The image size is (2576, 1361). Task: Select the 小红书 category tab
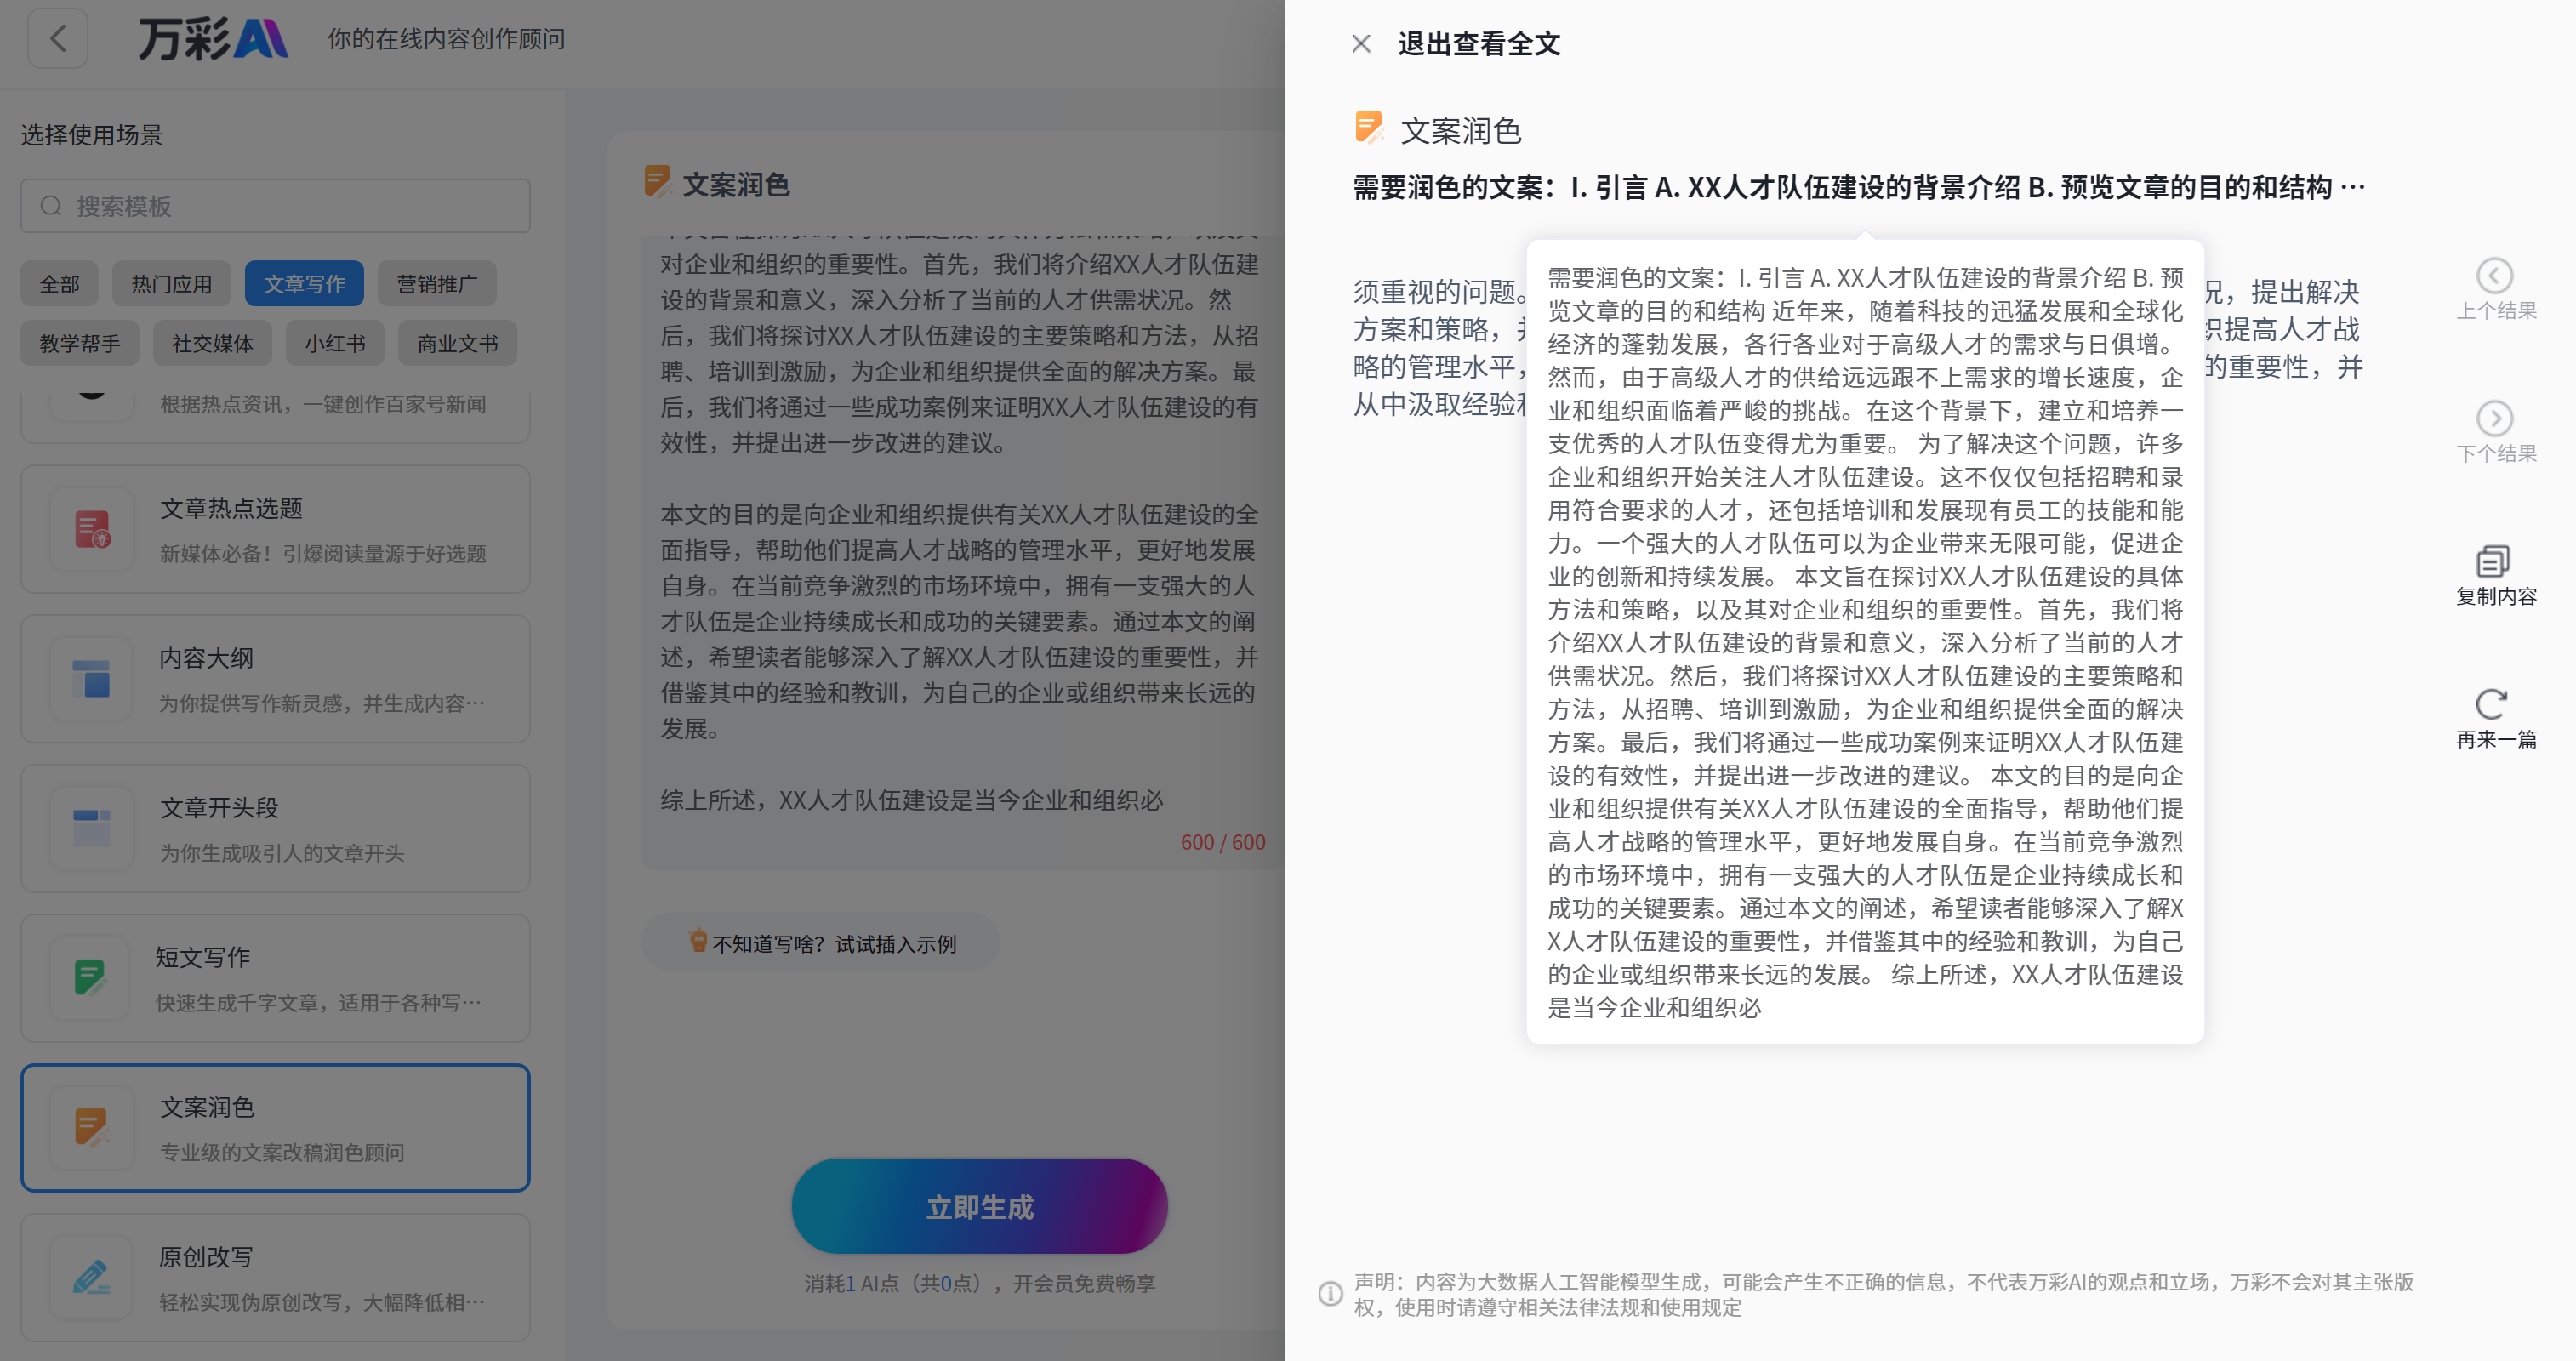335,343
